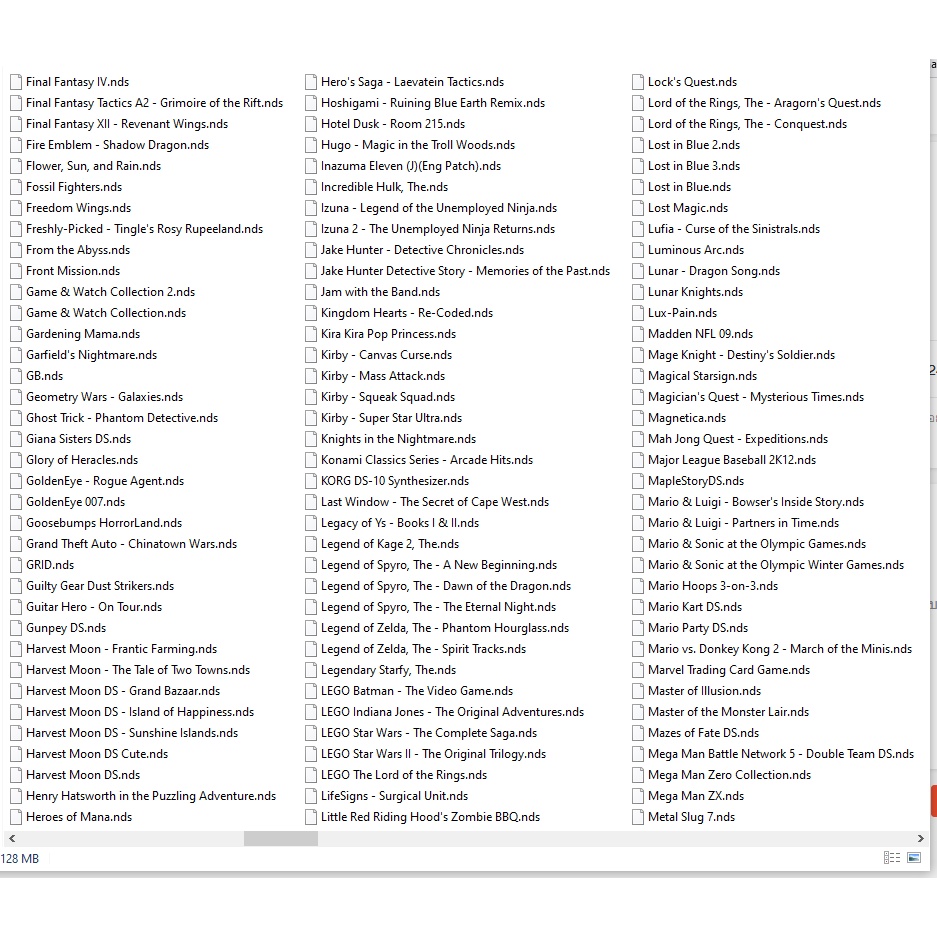The image size is (937, 937).
Task: Select Legend of Zelda - Phantom Hourglass.nds file
Action: click(x=444, y=628)
